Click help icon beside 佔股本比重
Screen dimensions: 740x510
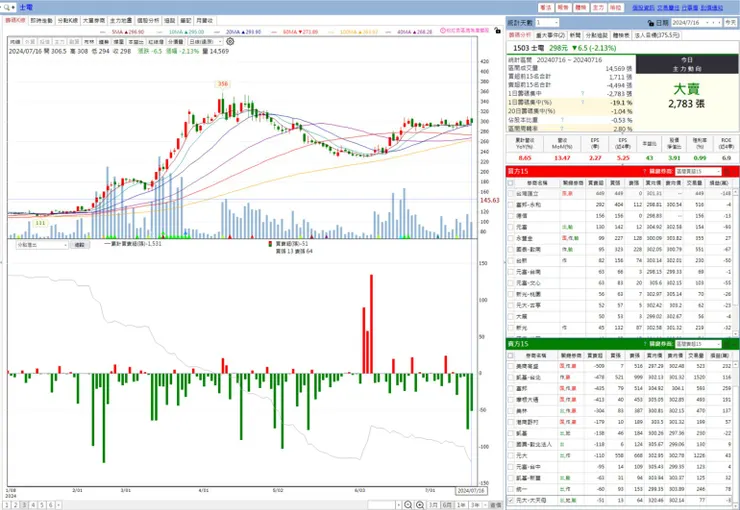pos(562,120)
